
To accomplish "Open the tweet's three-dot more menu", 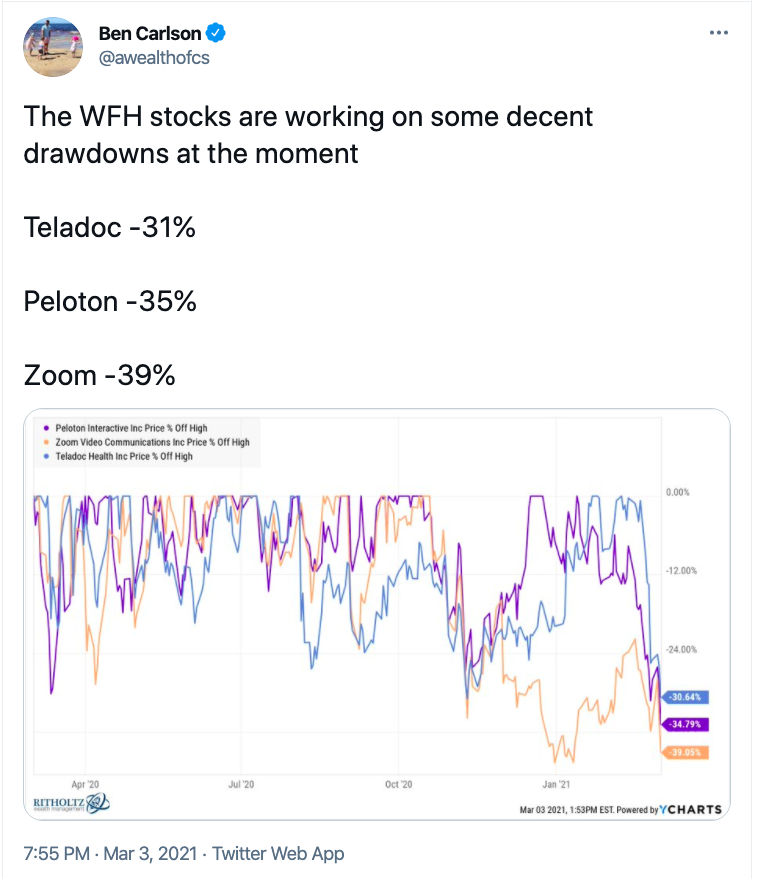I will [x=718, y=33].
